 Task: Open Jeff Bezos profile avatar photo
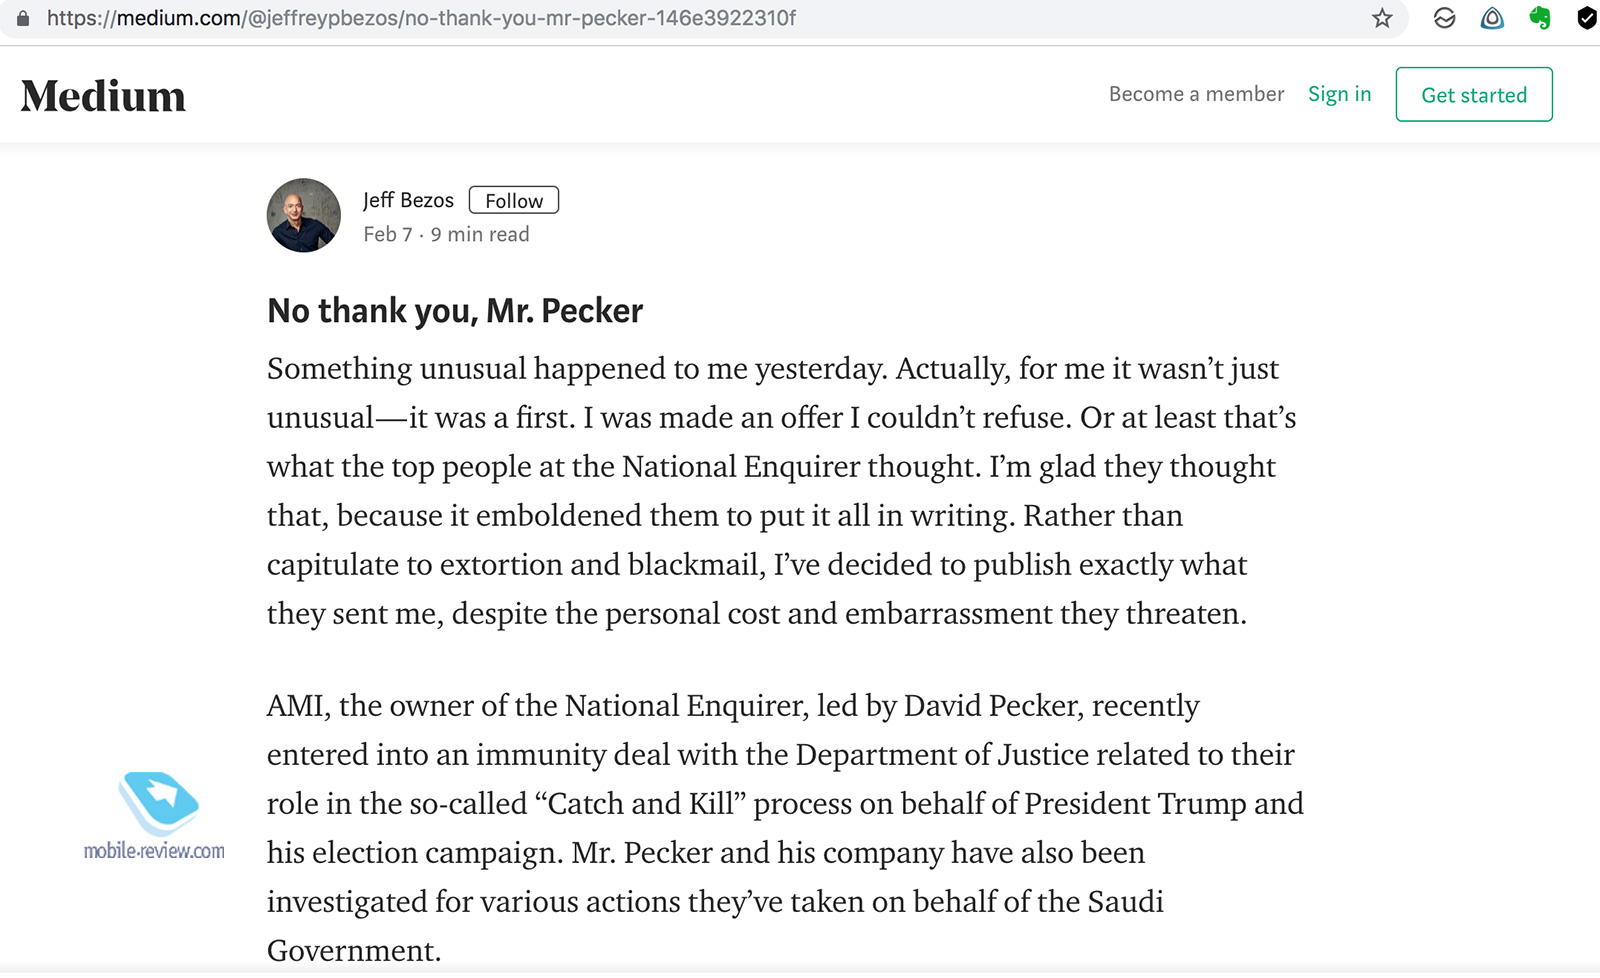click(304, 215)
